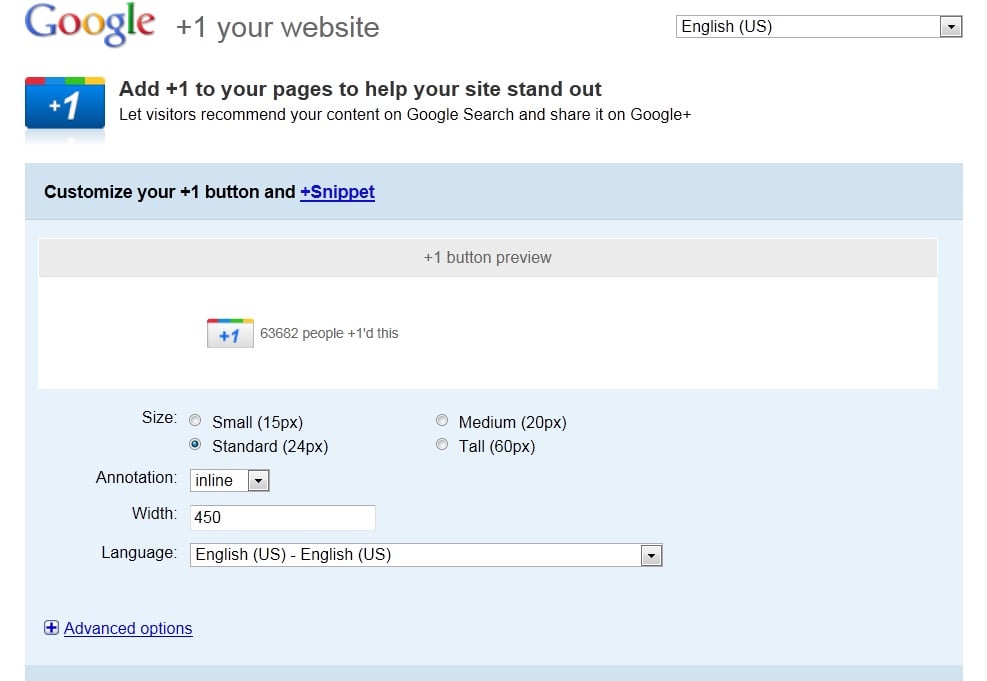This screenshot has height=681, width=987.
Task: Click the +1 button preview header bar
Action: 487,257
